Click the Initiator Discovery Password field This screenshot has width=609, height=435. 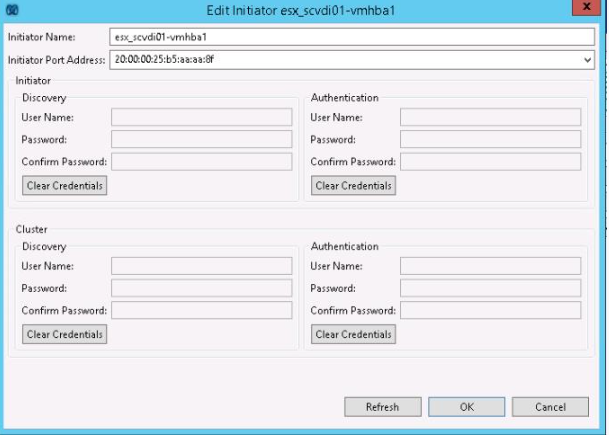tap(201, 139)
